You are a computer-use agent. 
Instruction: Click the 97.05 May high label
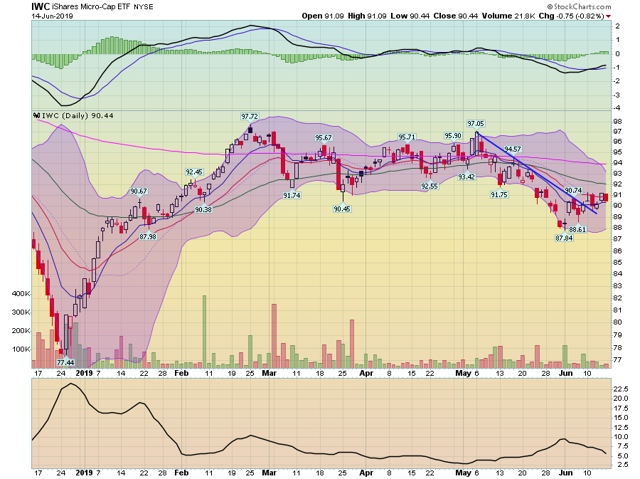point(476,124)
